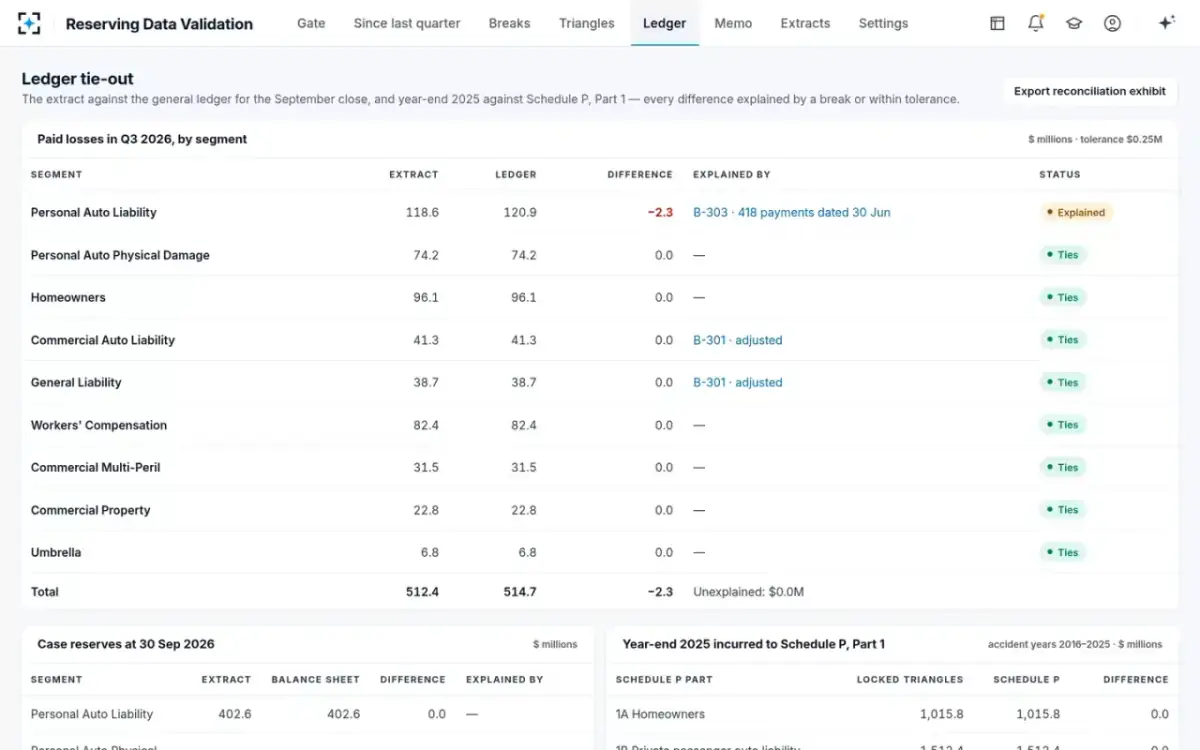
Task: Click Year-end 2025 incurred to Schedule P heading
Action: (753, 644)
